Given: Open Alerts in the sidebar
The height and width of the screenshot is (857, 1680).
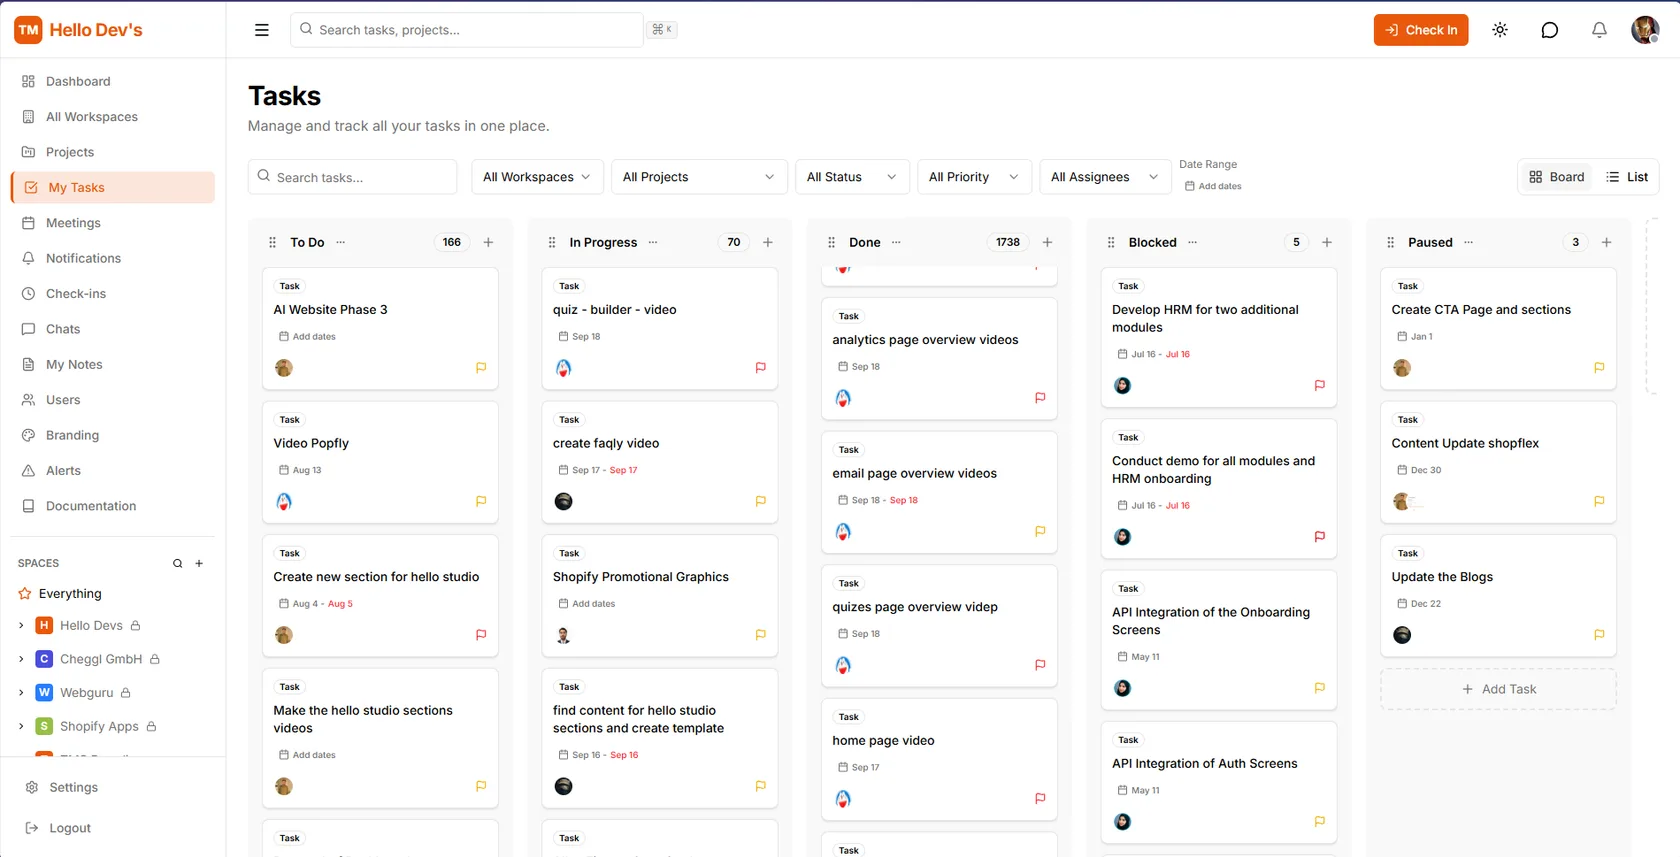Looking at the screenshot, I should [x=113, y=471].
